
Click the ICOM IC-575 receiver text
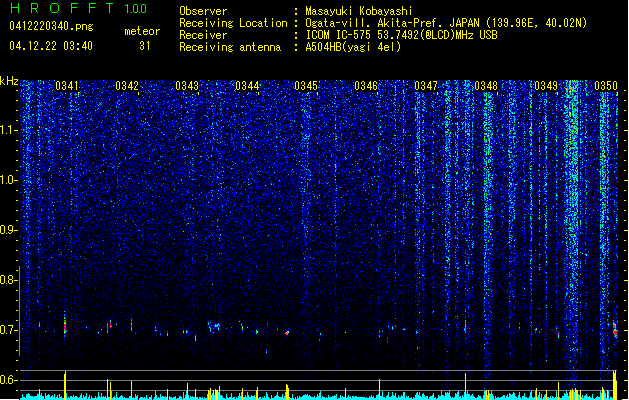pos(402,35)
